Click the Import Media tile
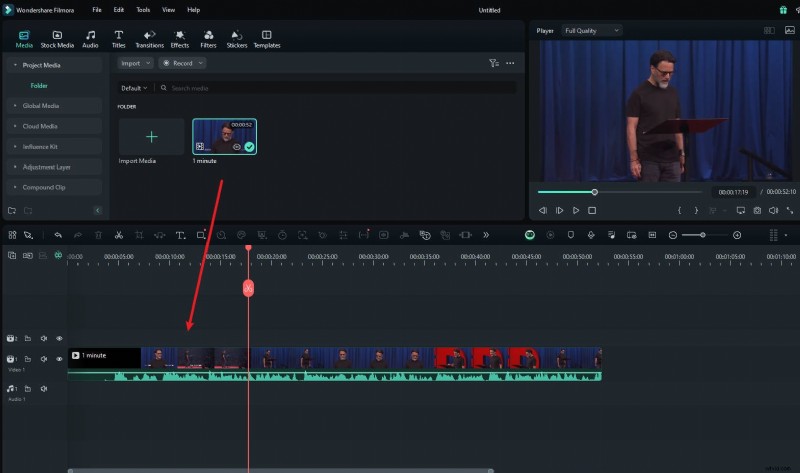800x473 pixels. click(x=151, y=137)
